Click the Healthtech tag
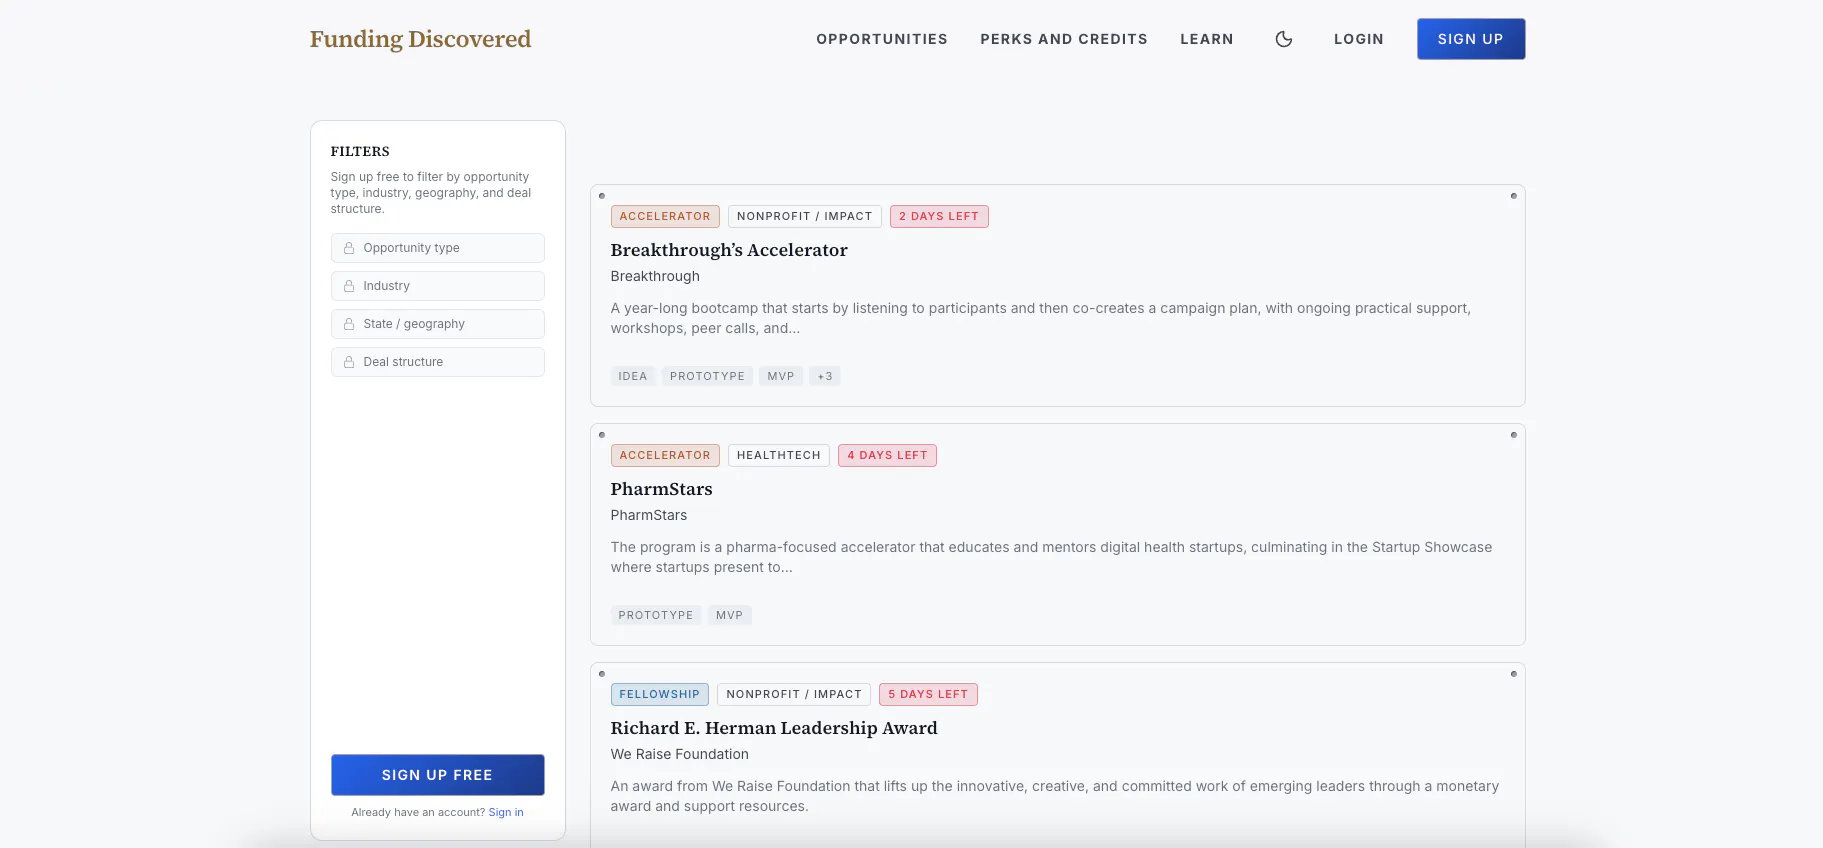 (778, 455)
